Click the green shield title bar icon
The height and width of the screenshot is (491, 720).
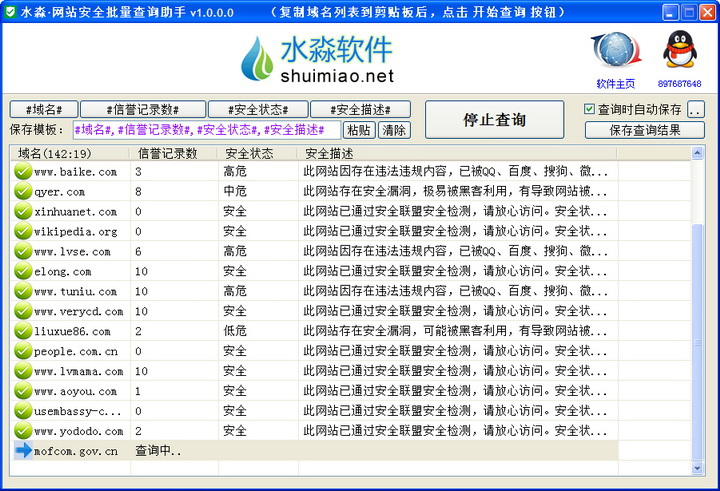10,11
